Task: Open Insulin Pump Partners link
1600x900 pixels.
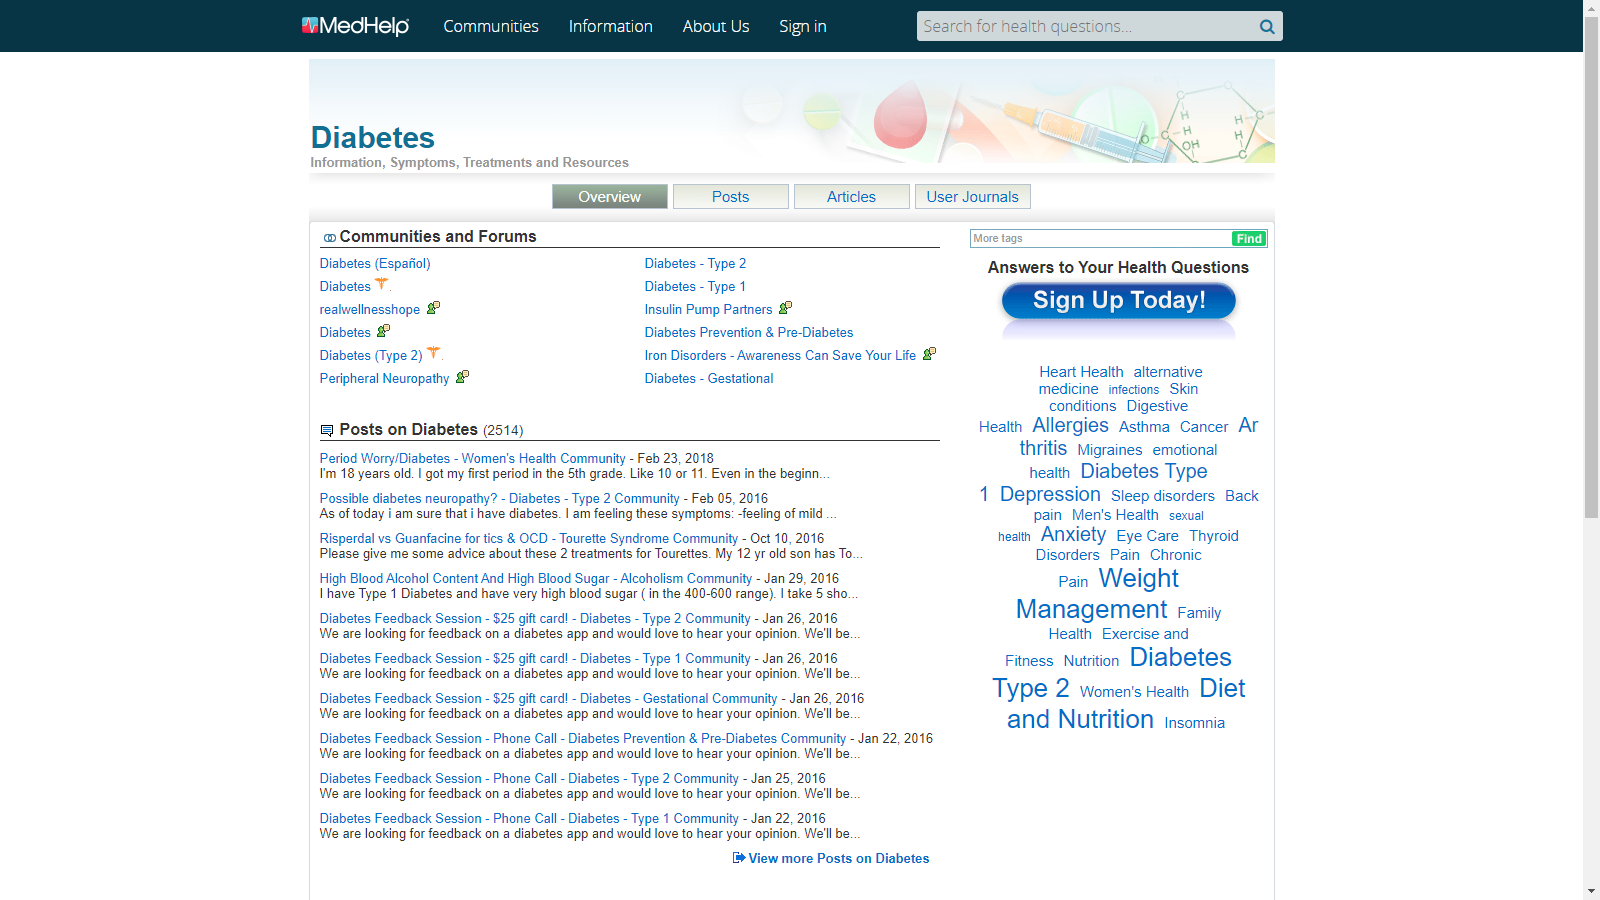Action: click(708, 310)
